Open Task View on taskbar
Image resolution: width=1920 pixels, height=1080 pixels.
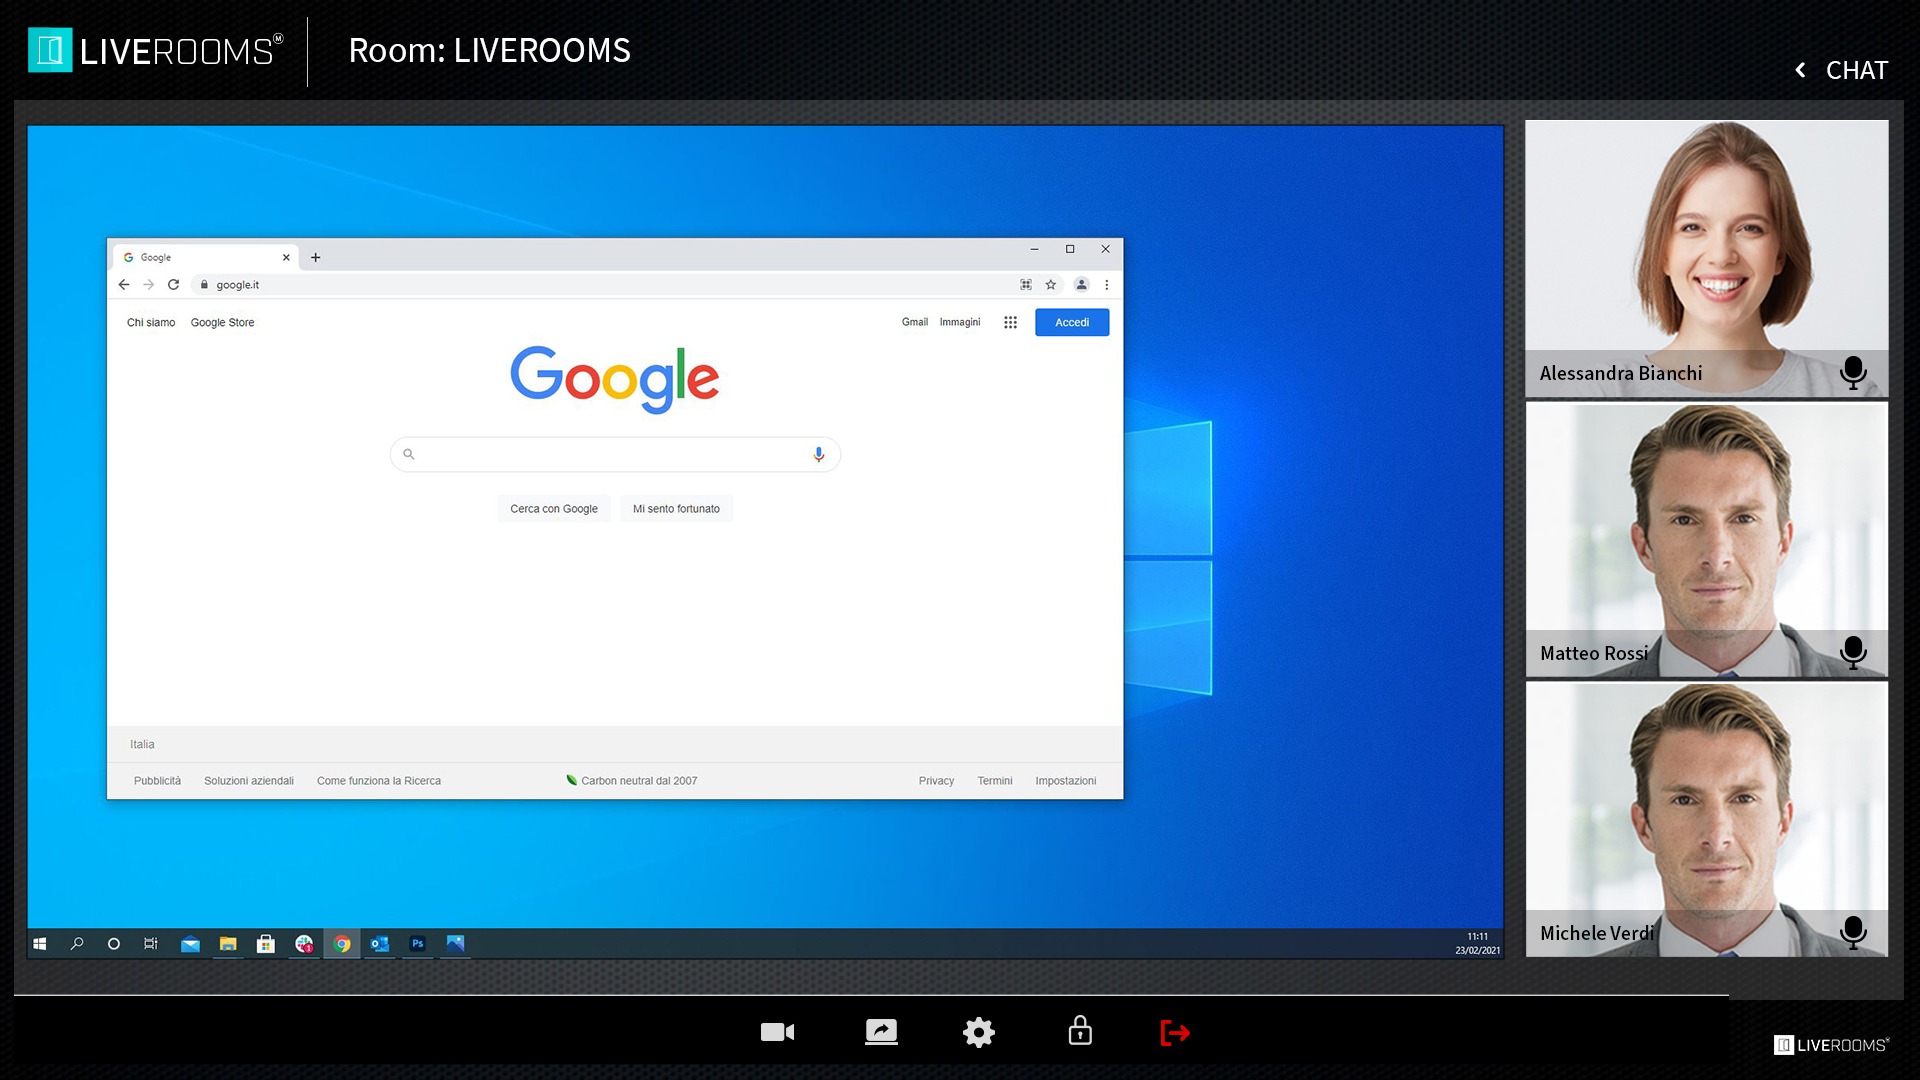click(151, 944)
